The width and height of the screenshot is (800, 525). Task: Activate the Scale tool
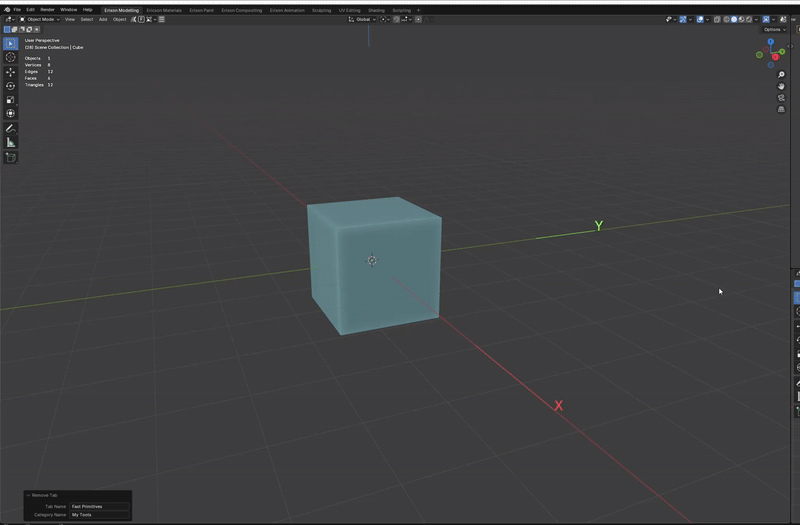point(10,99)
